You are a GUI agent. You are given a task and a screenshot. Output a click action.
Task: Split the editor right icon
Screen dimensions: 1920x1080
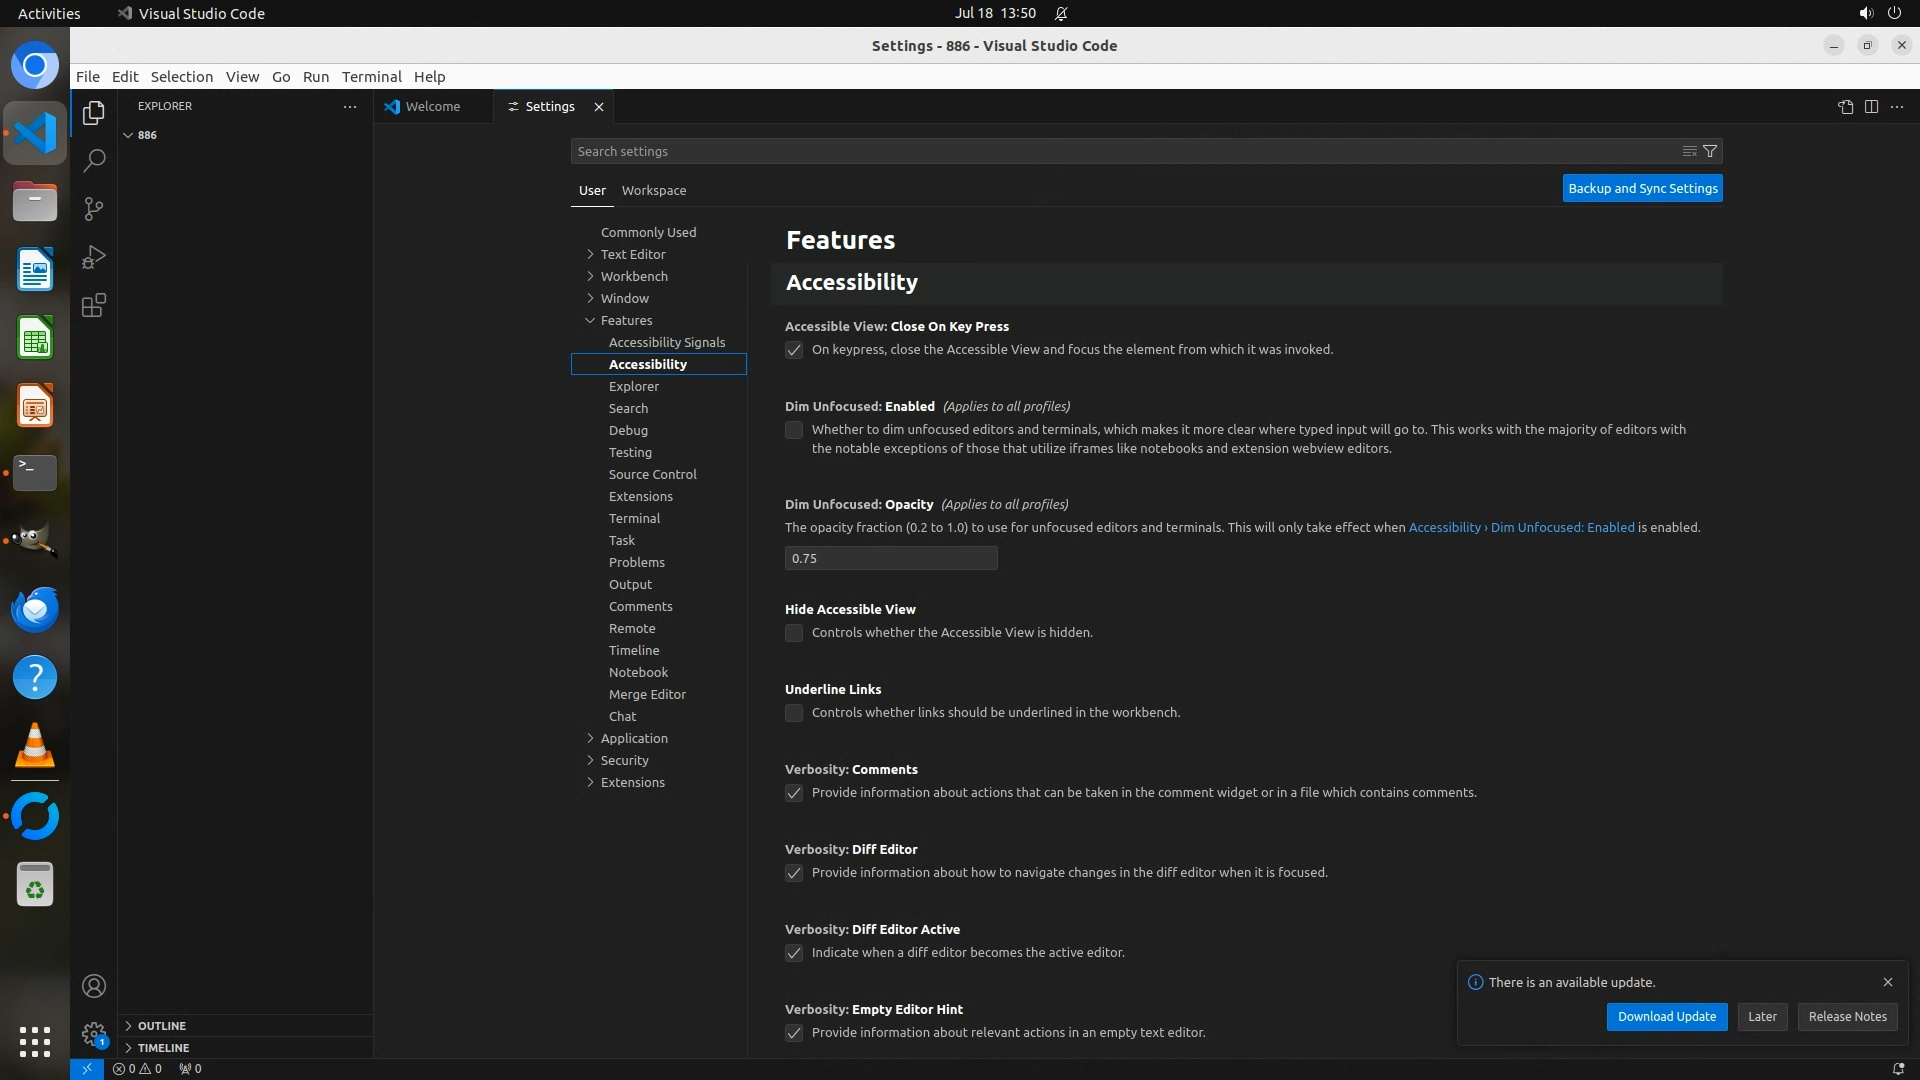(1871, 107)
